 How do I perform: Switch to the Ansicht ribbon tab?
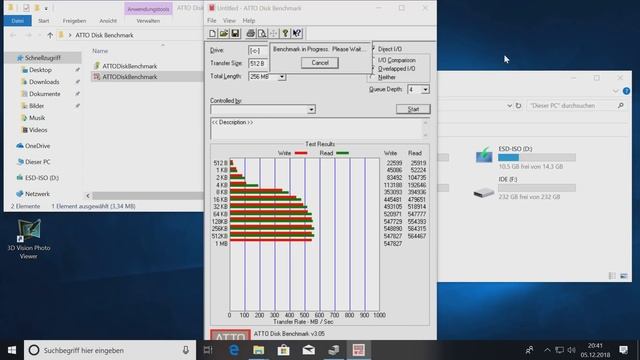108,21
